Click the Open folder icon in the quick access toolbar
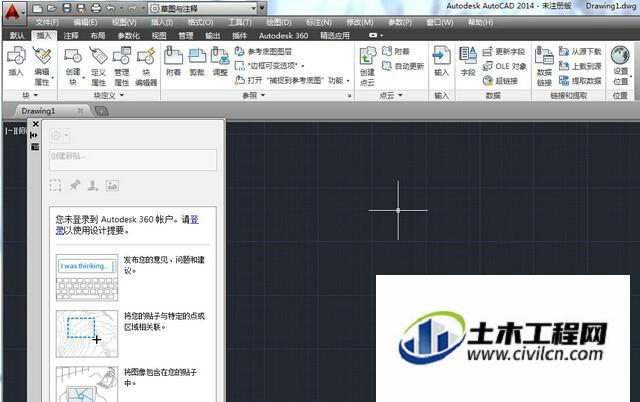Screen dimensions: 640x402 tap(52, 8)
